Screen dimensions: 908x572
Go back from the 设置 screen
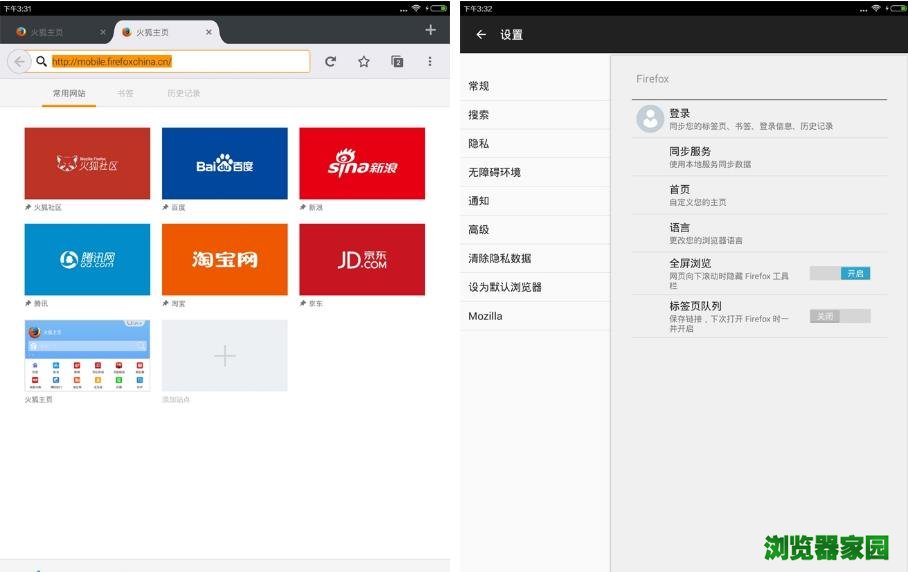[x=481, y=35]
